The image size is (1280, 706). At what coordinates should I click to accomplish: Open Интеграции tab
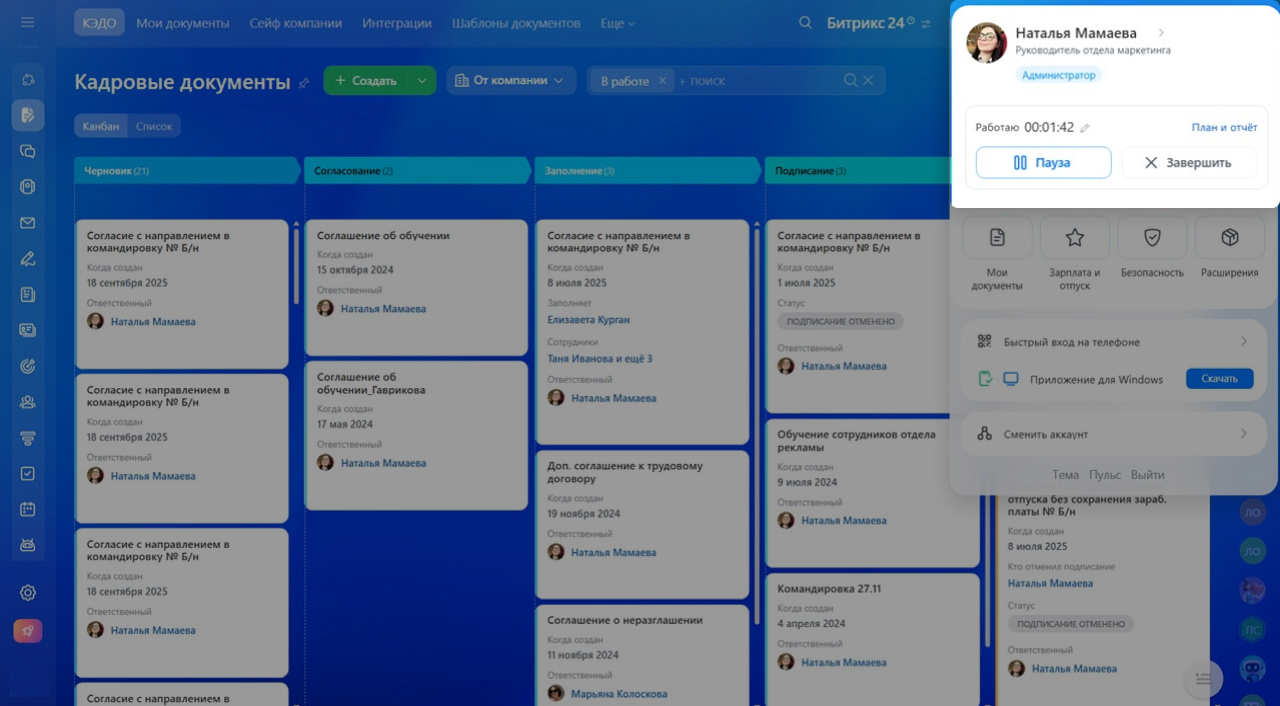tap(397, 23)
